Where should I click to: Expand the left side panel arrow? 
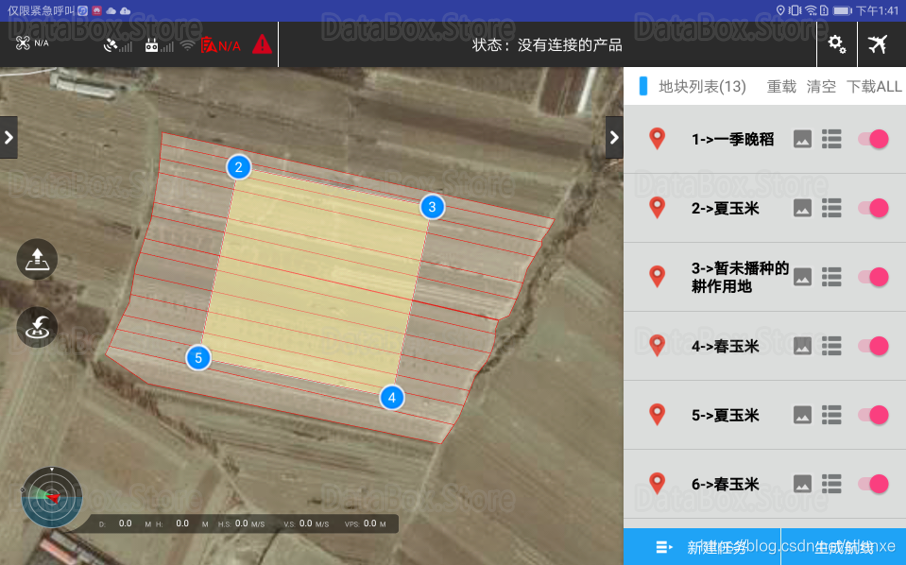(9, 137)
